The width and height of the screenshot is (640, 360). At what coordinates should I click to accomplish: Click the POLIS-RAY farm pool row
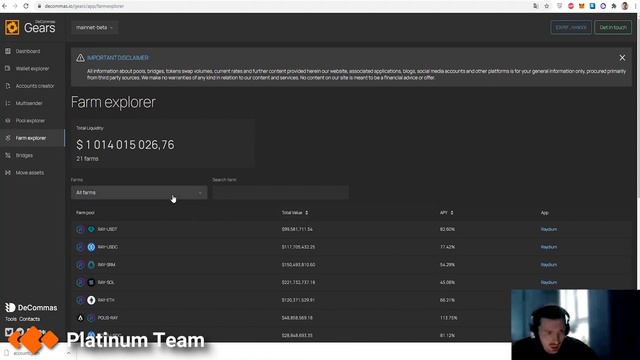291,318
